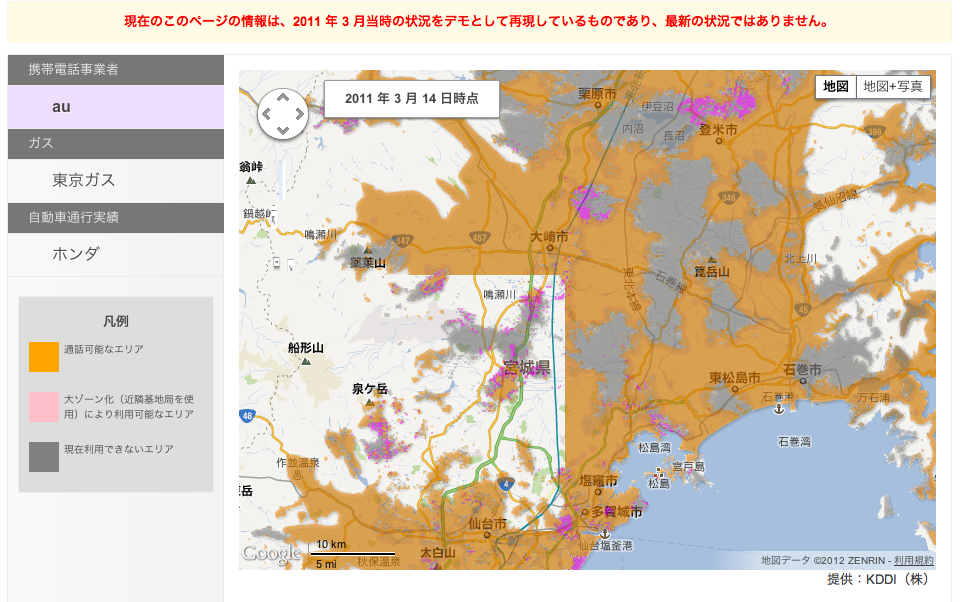Click the orange 通話可能なエリア legend swatch
Screen dimensions: 960x602
point(44,356)
